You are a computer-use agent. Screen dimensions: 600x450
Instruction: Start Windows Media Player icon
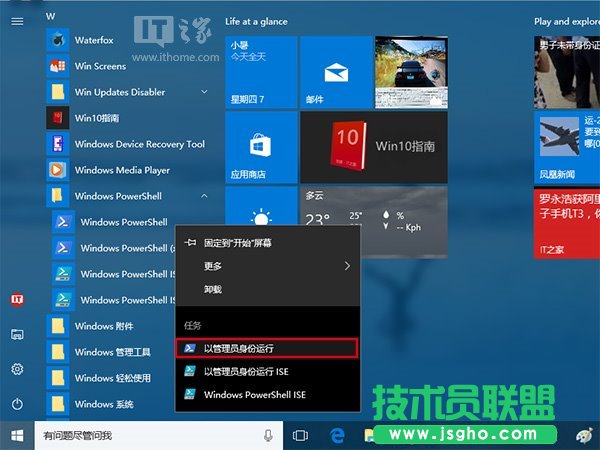(58, 170)
